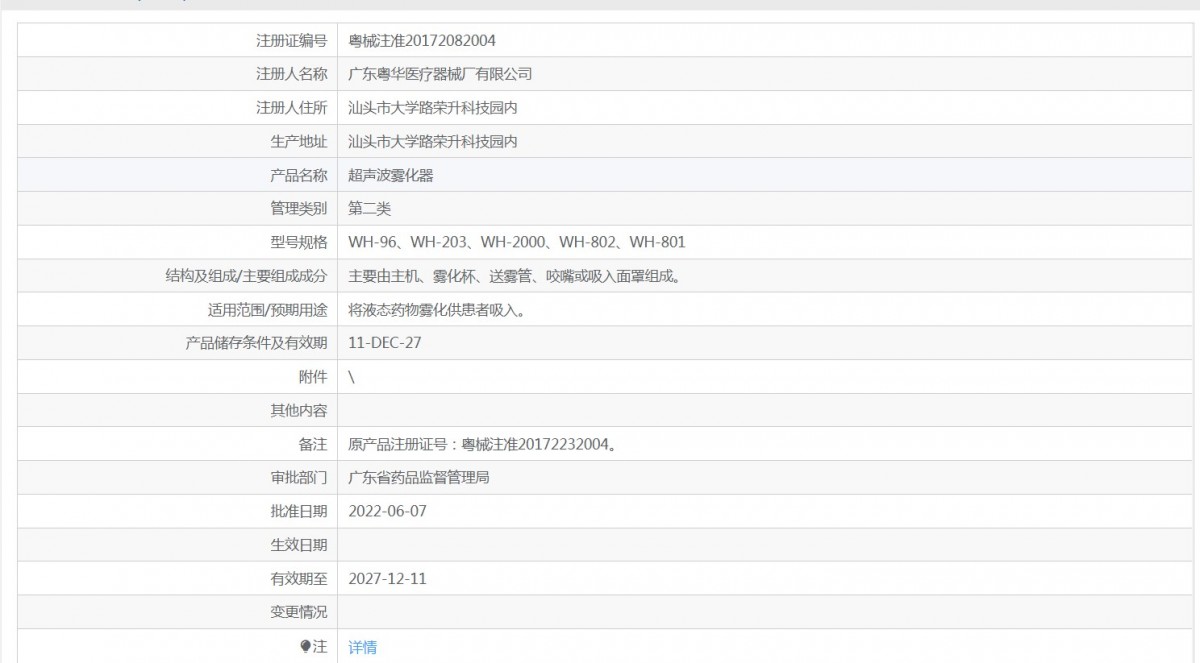The image size is (1200, 663).
Task: Select approval date 2022-06-07
Action: pyautogui.click(x=387, y=511)
